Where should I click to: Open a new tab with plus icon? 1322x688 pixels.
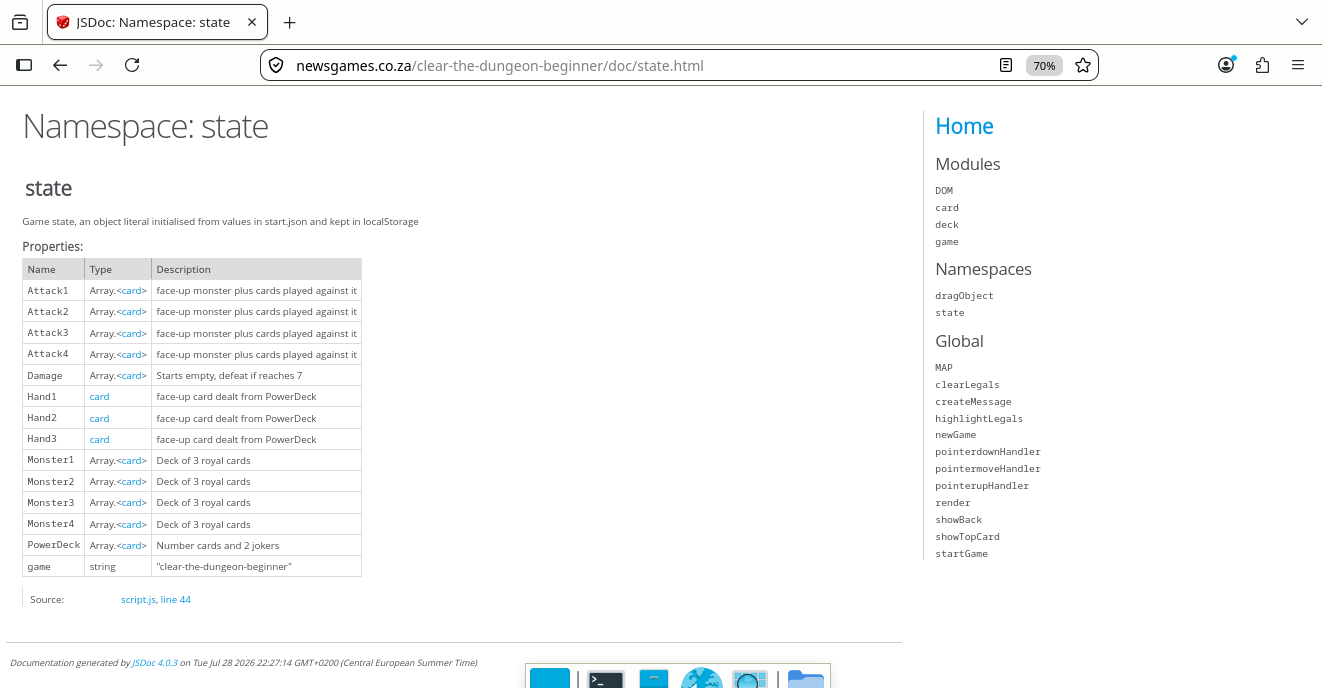click(x=289, y=22)
